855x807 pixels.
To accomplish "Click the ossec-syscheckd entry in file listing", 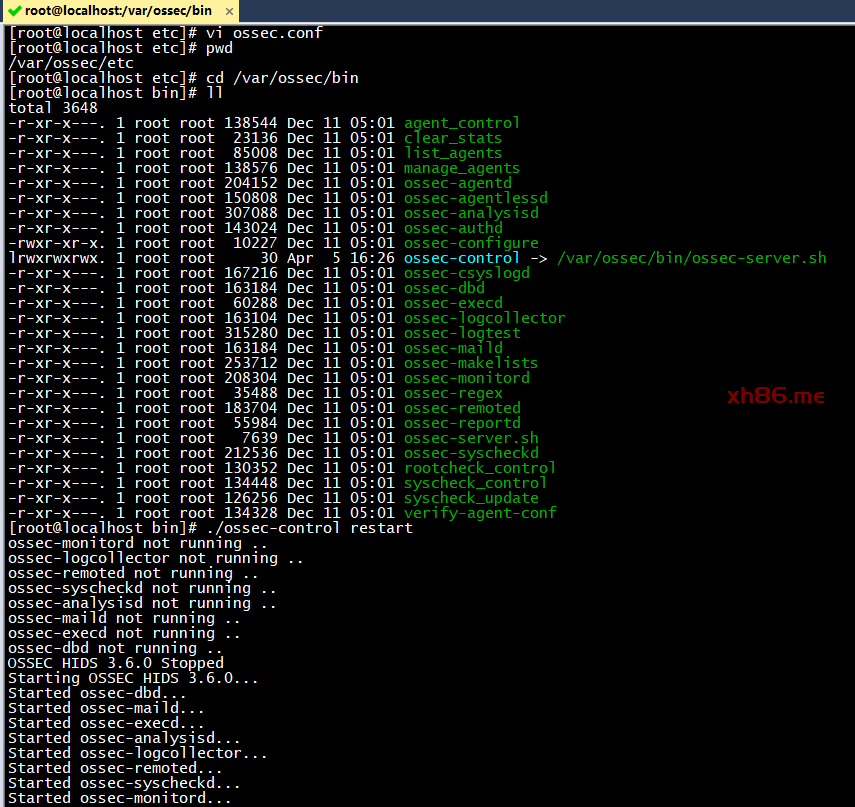I will (470, 453).
